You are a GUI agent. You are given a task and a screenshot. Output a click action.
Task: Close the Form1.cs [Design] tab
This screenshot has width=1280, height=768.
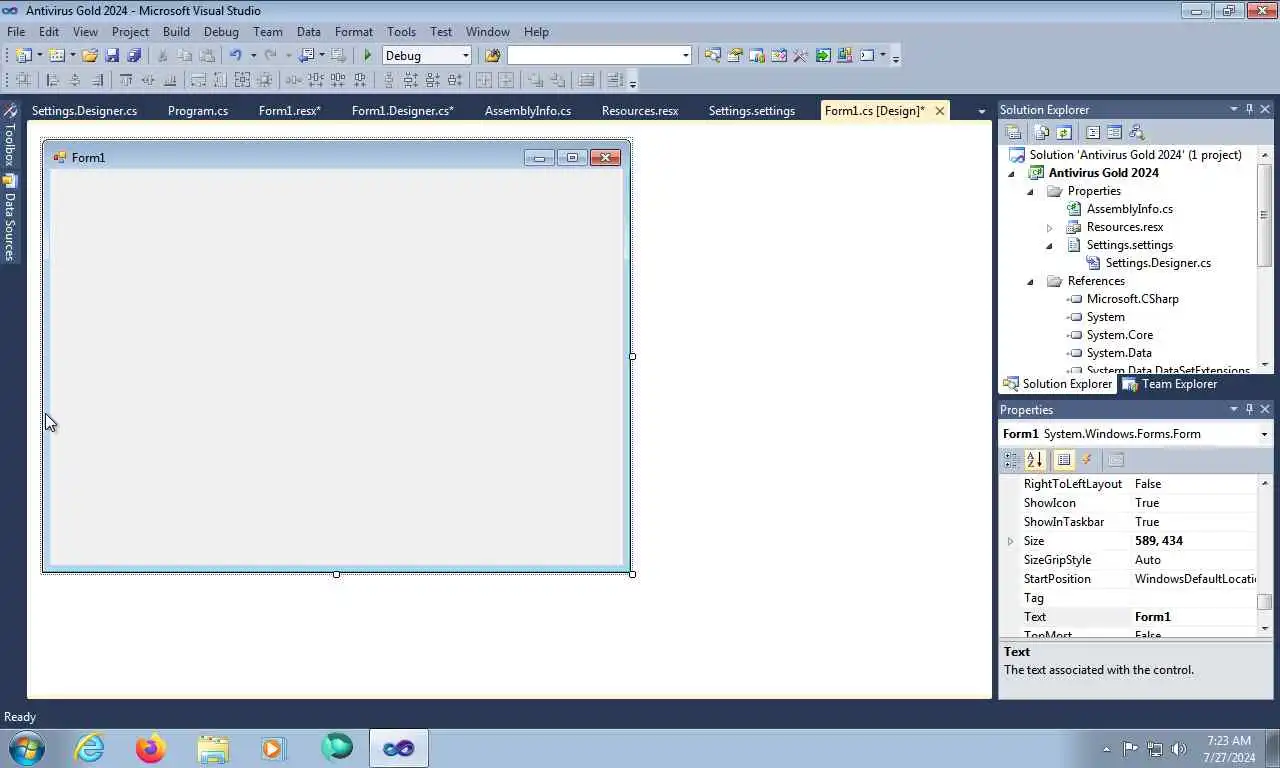click(939, 111)
